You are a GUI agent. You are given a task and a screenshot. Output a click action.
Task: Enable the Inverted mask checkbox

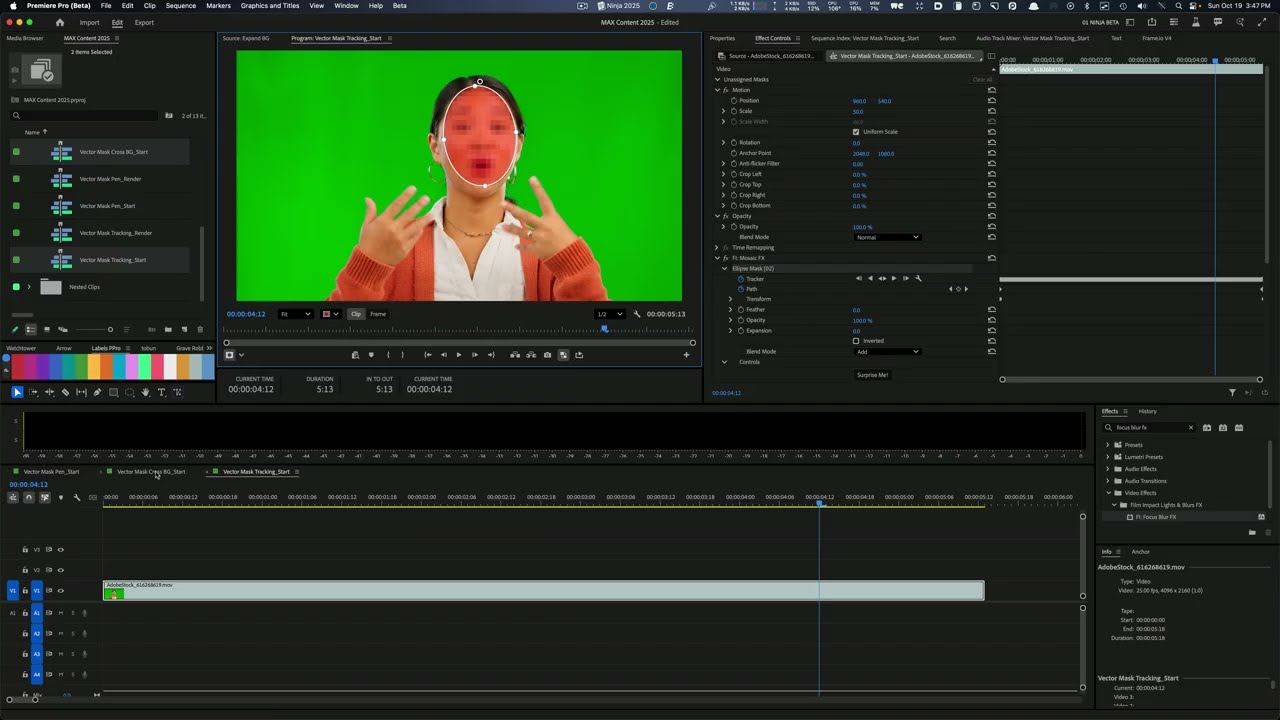856,341
